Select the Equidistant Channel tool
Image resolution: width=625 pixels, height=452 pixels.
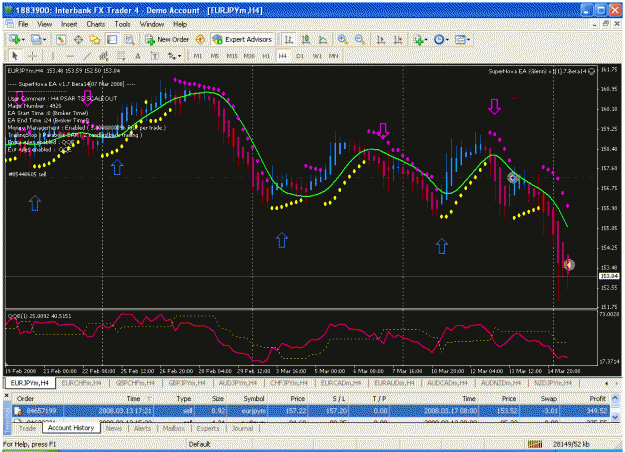pyautogui.click(x=104, y=56)
